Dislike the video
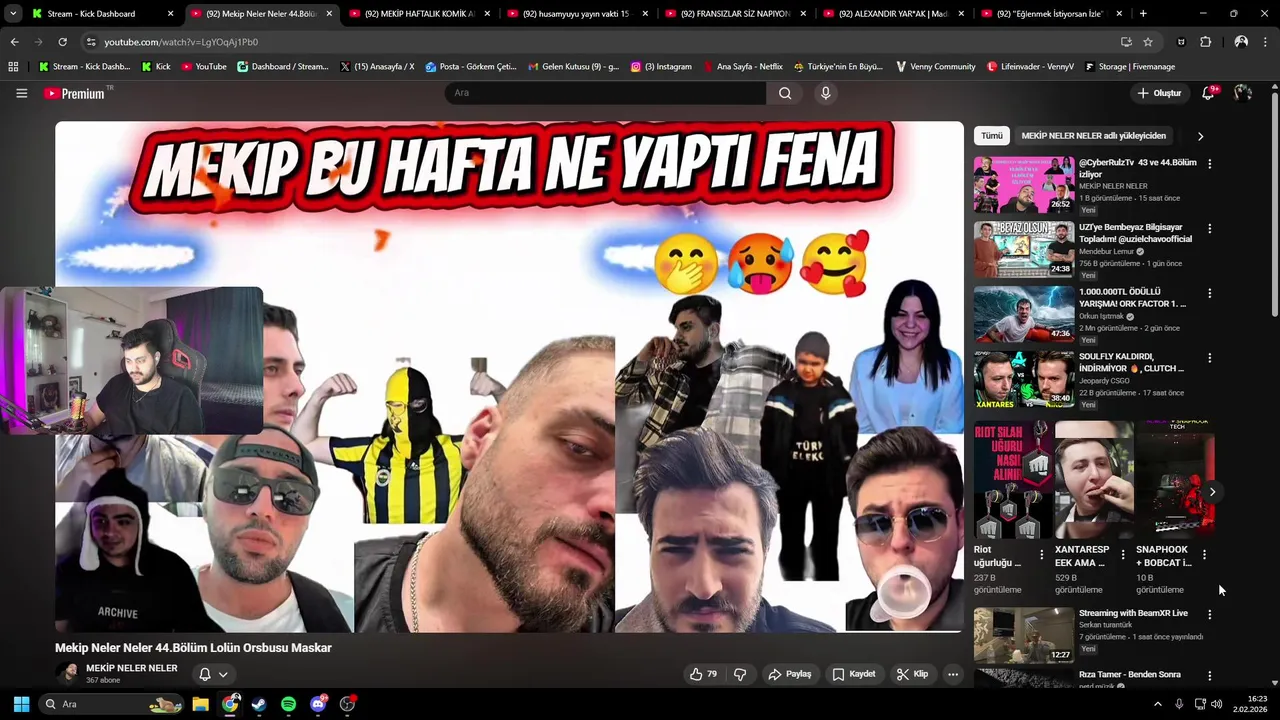Image resolution: width=1280 pixels, height=720 pixels. tap(740, 674)
